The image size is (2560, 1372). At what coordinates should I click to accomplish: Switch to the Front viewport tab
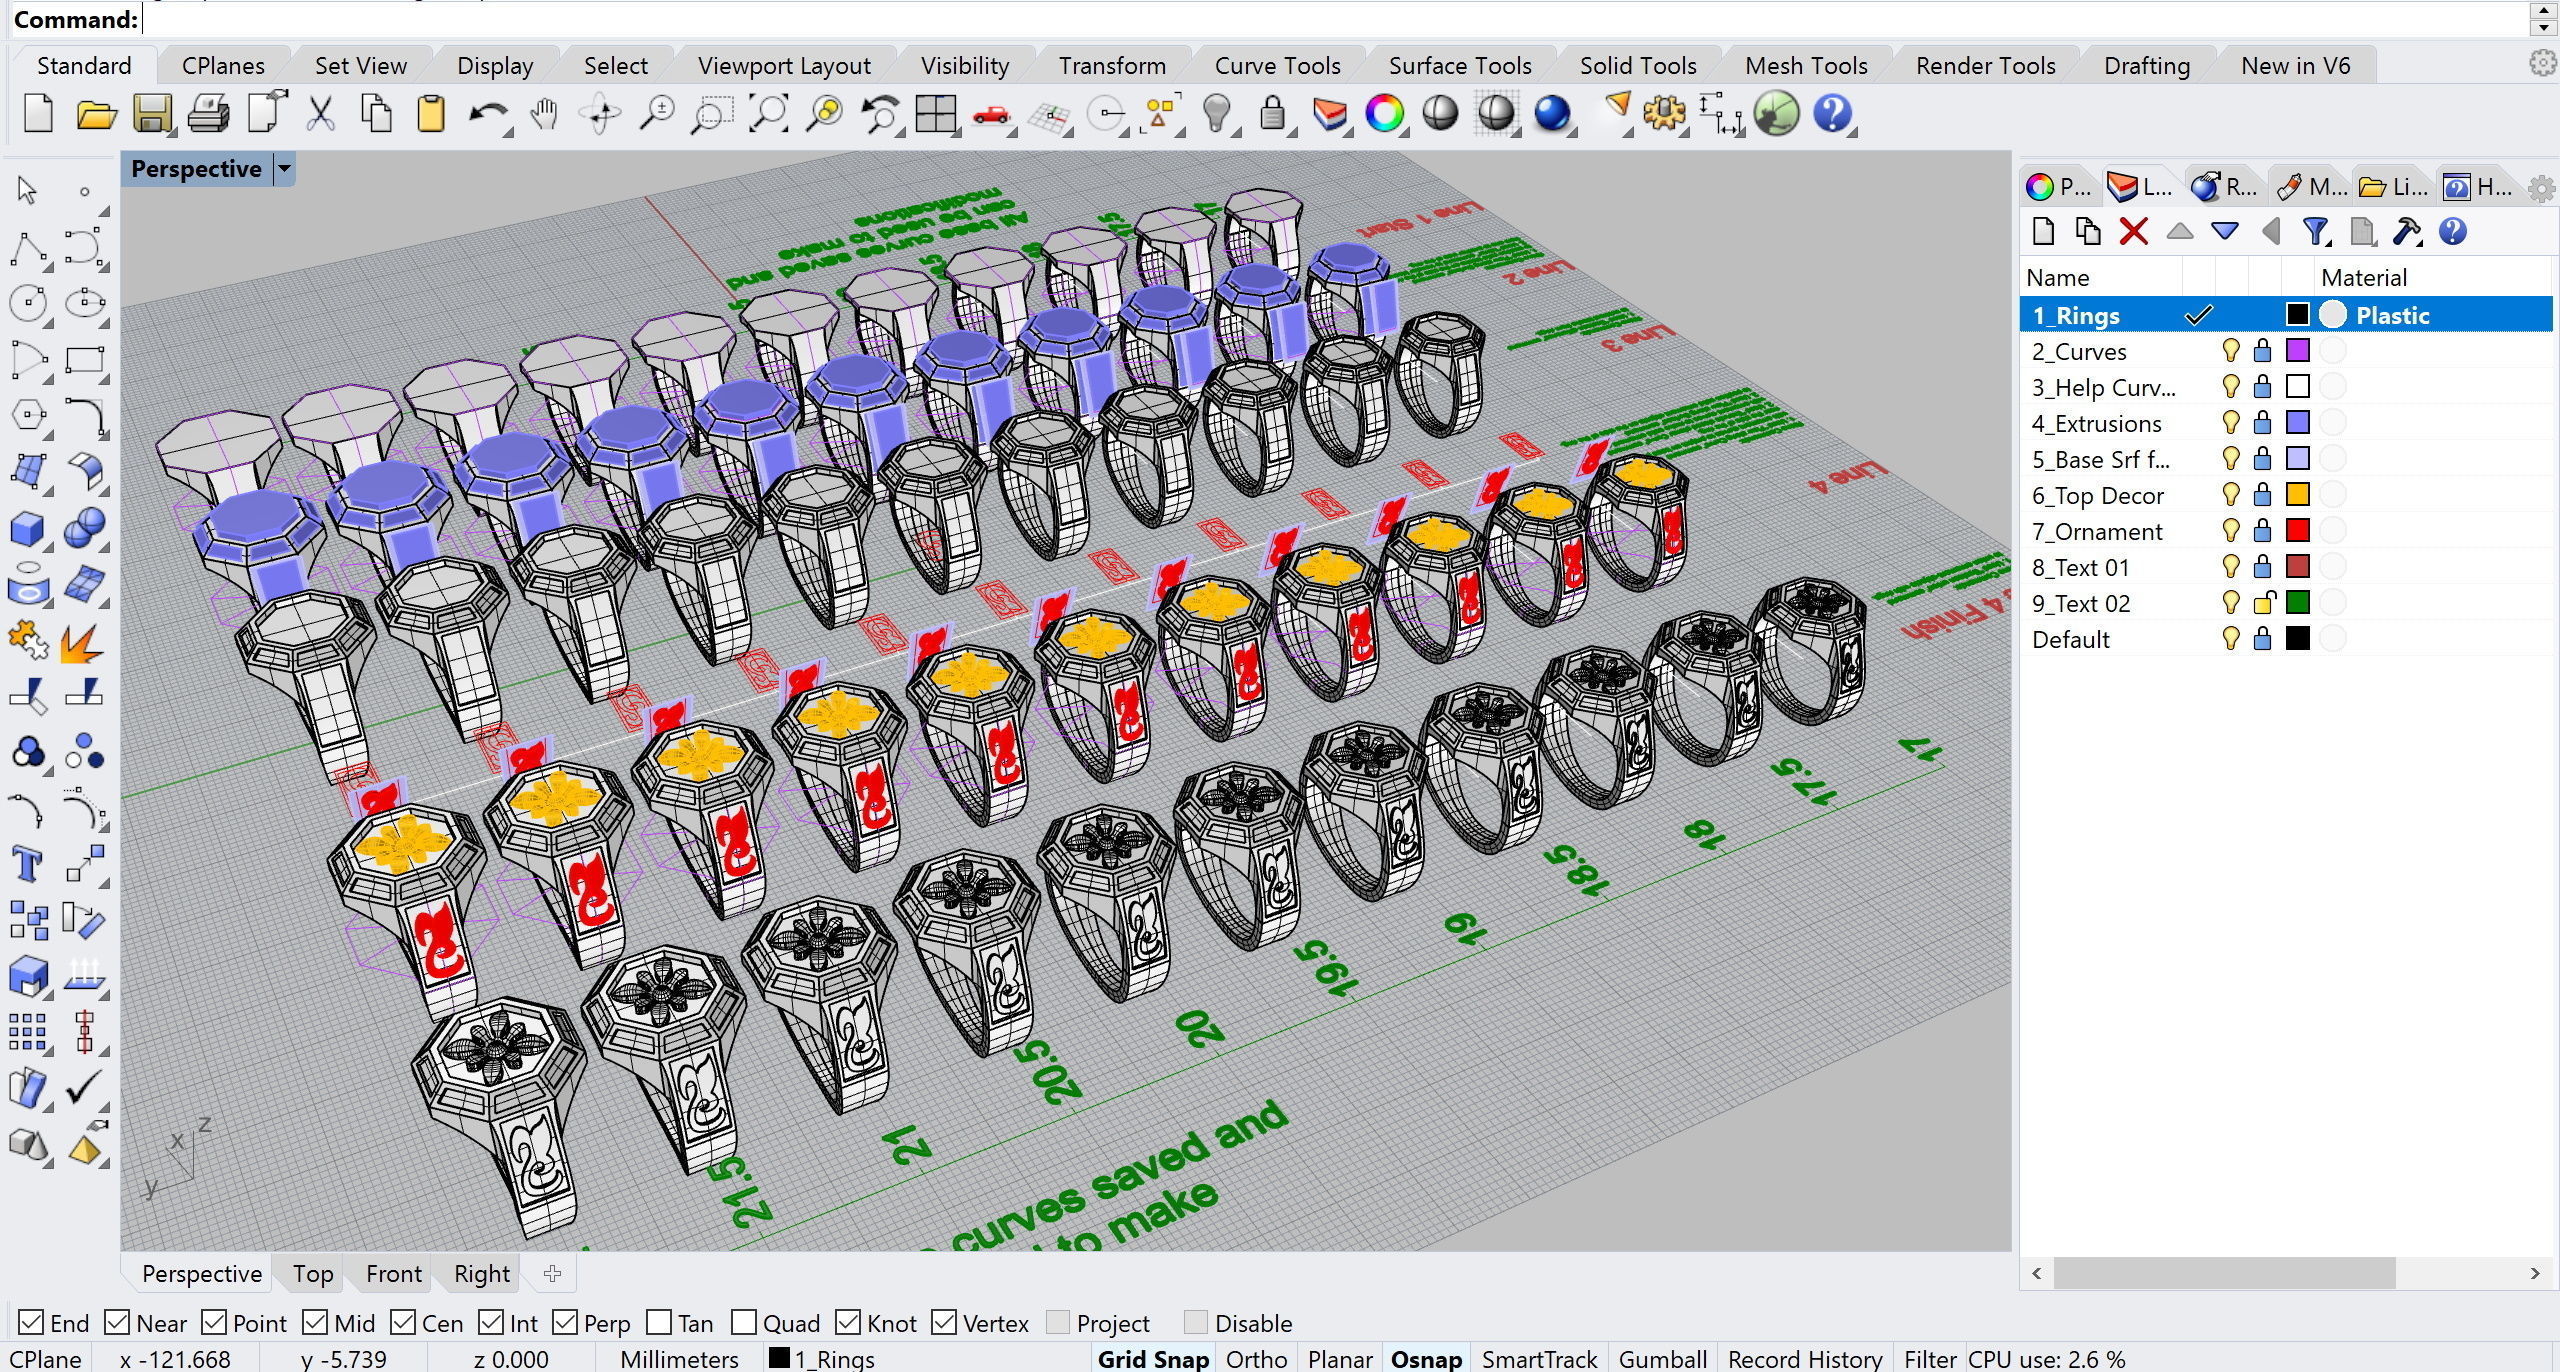click(393, 1273)
